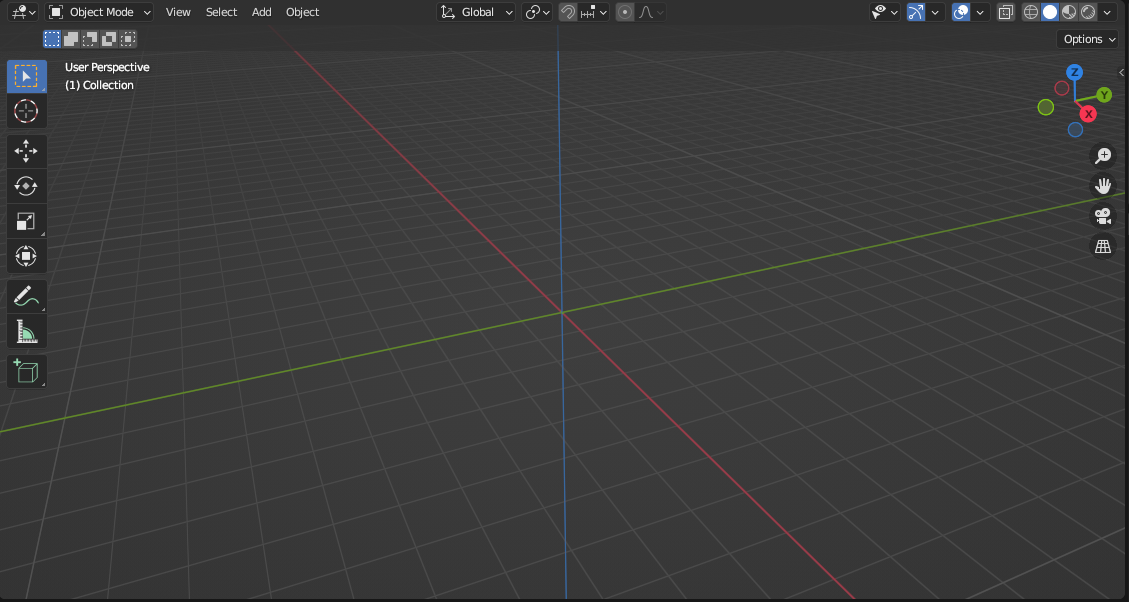
Task: Open the View menu
Action: tap(178, 12)
